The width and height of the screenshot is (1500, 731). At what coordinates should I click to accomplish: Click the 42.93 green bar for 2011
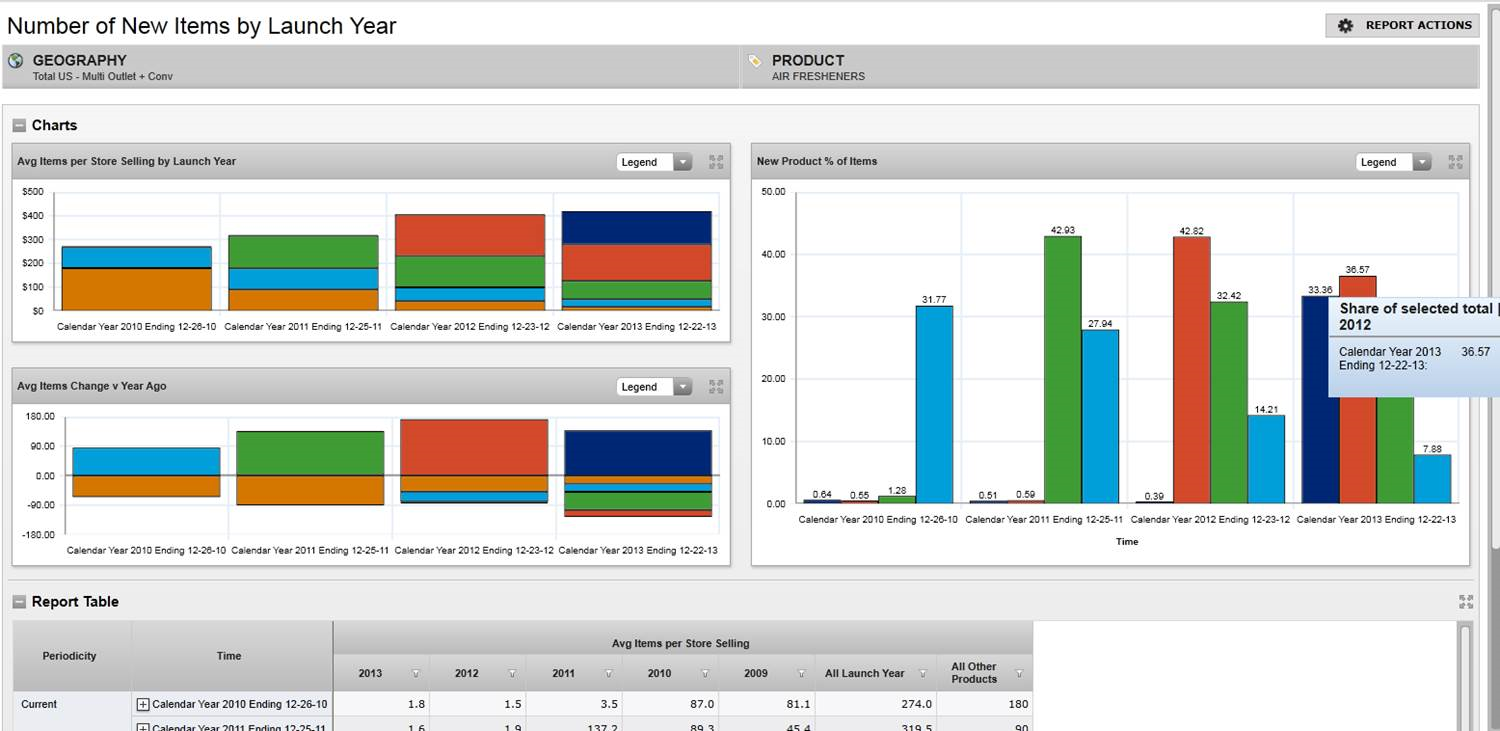1062,370
